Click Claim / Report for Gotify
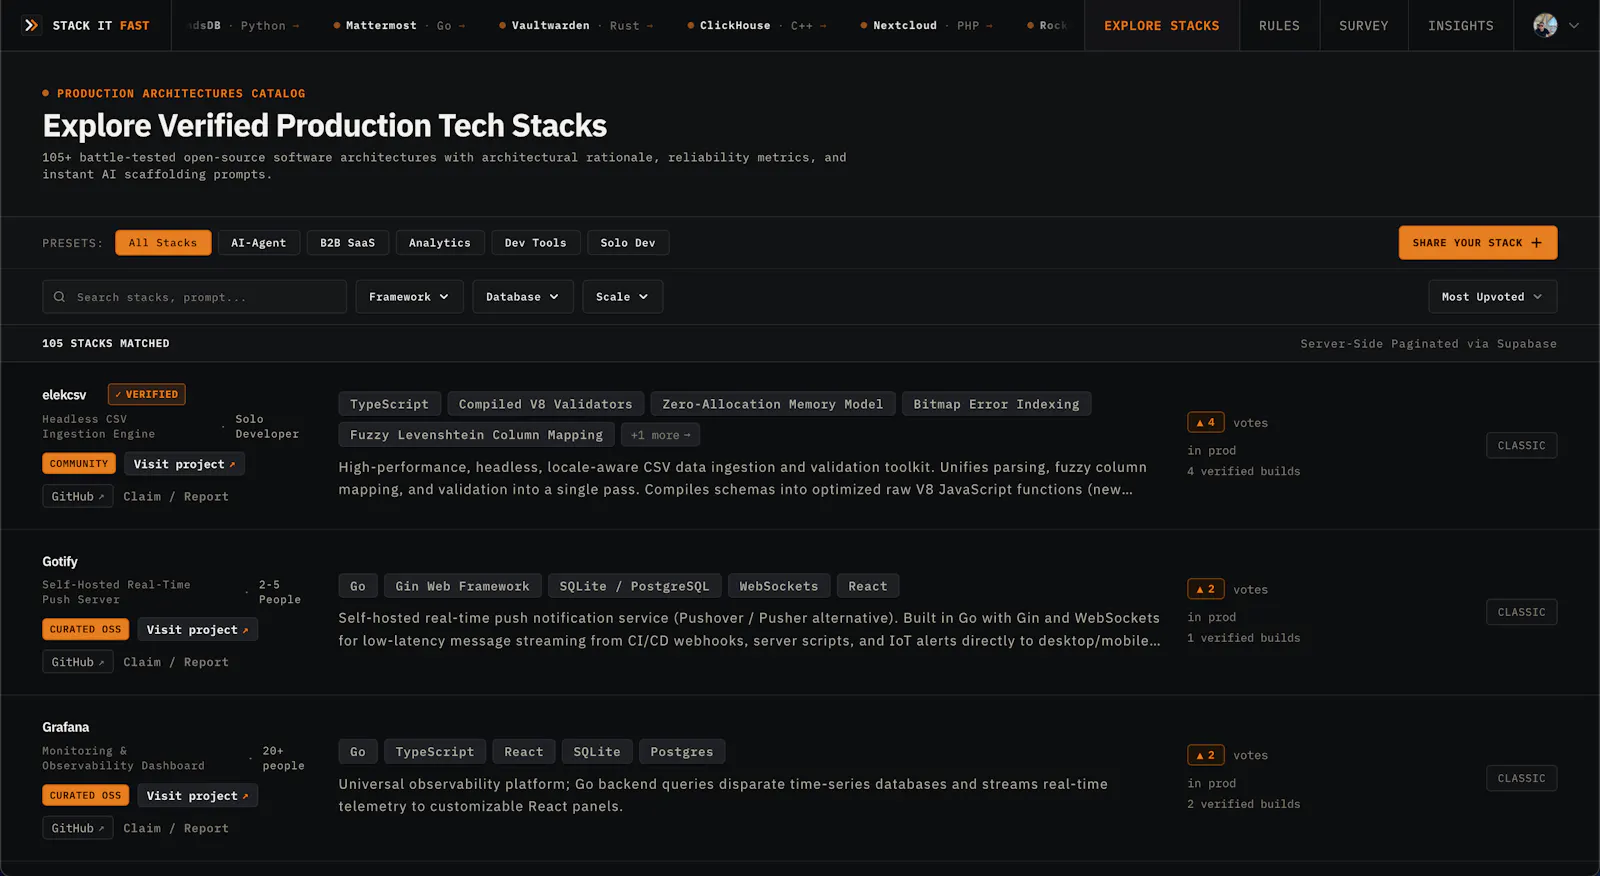Image resolution: width=1600 pixels, height=876 pixels. coord(176,662)
